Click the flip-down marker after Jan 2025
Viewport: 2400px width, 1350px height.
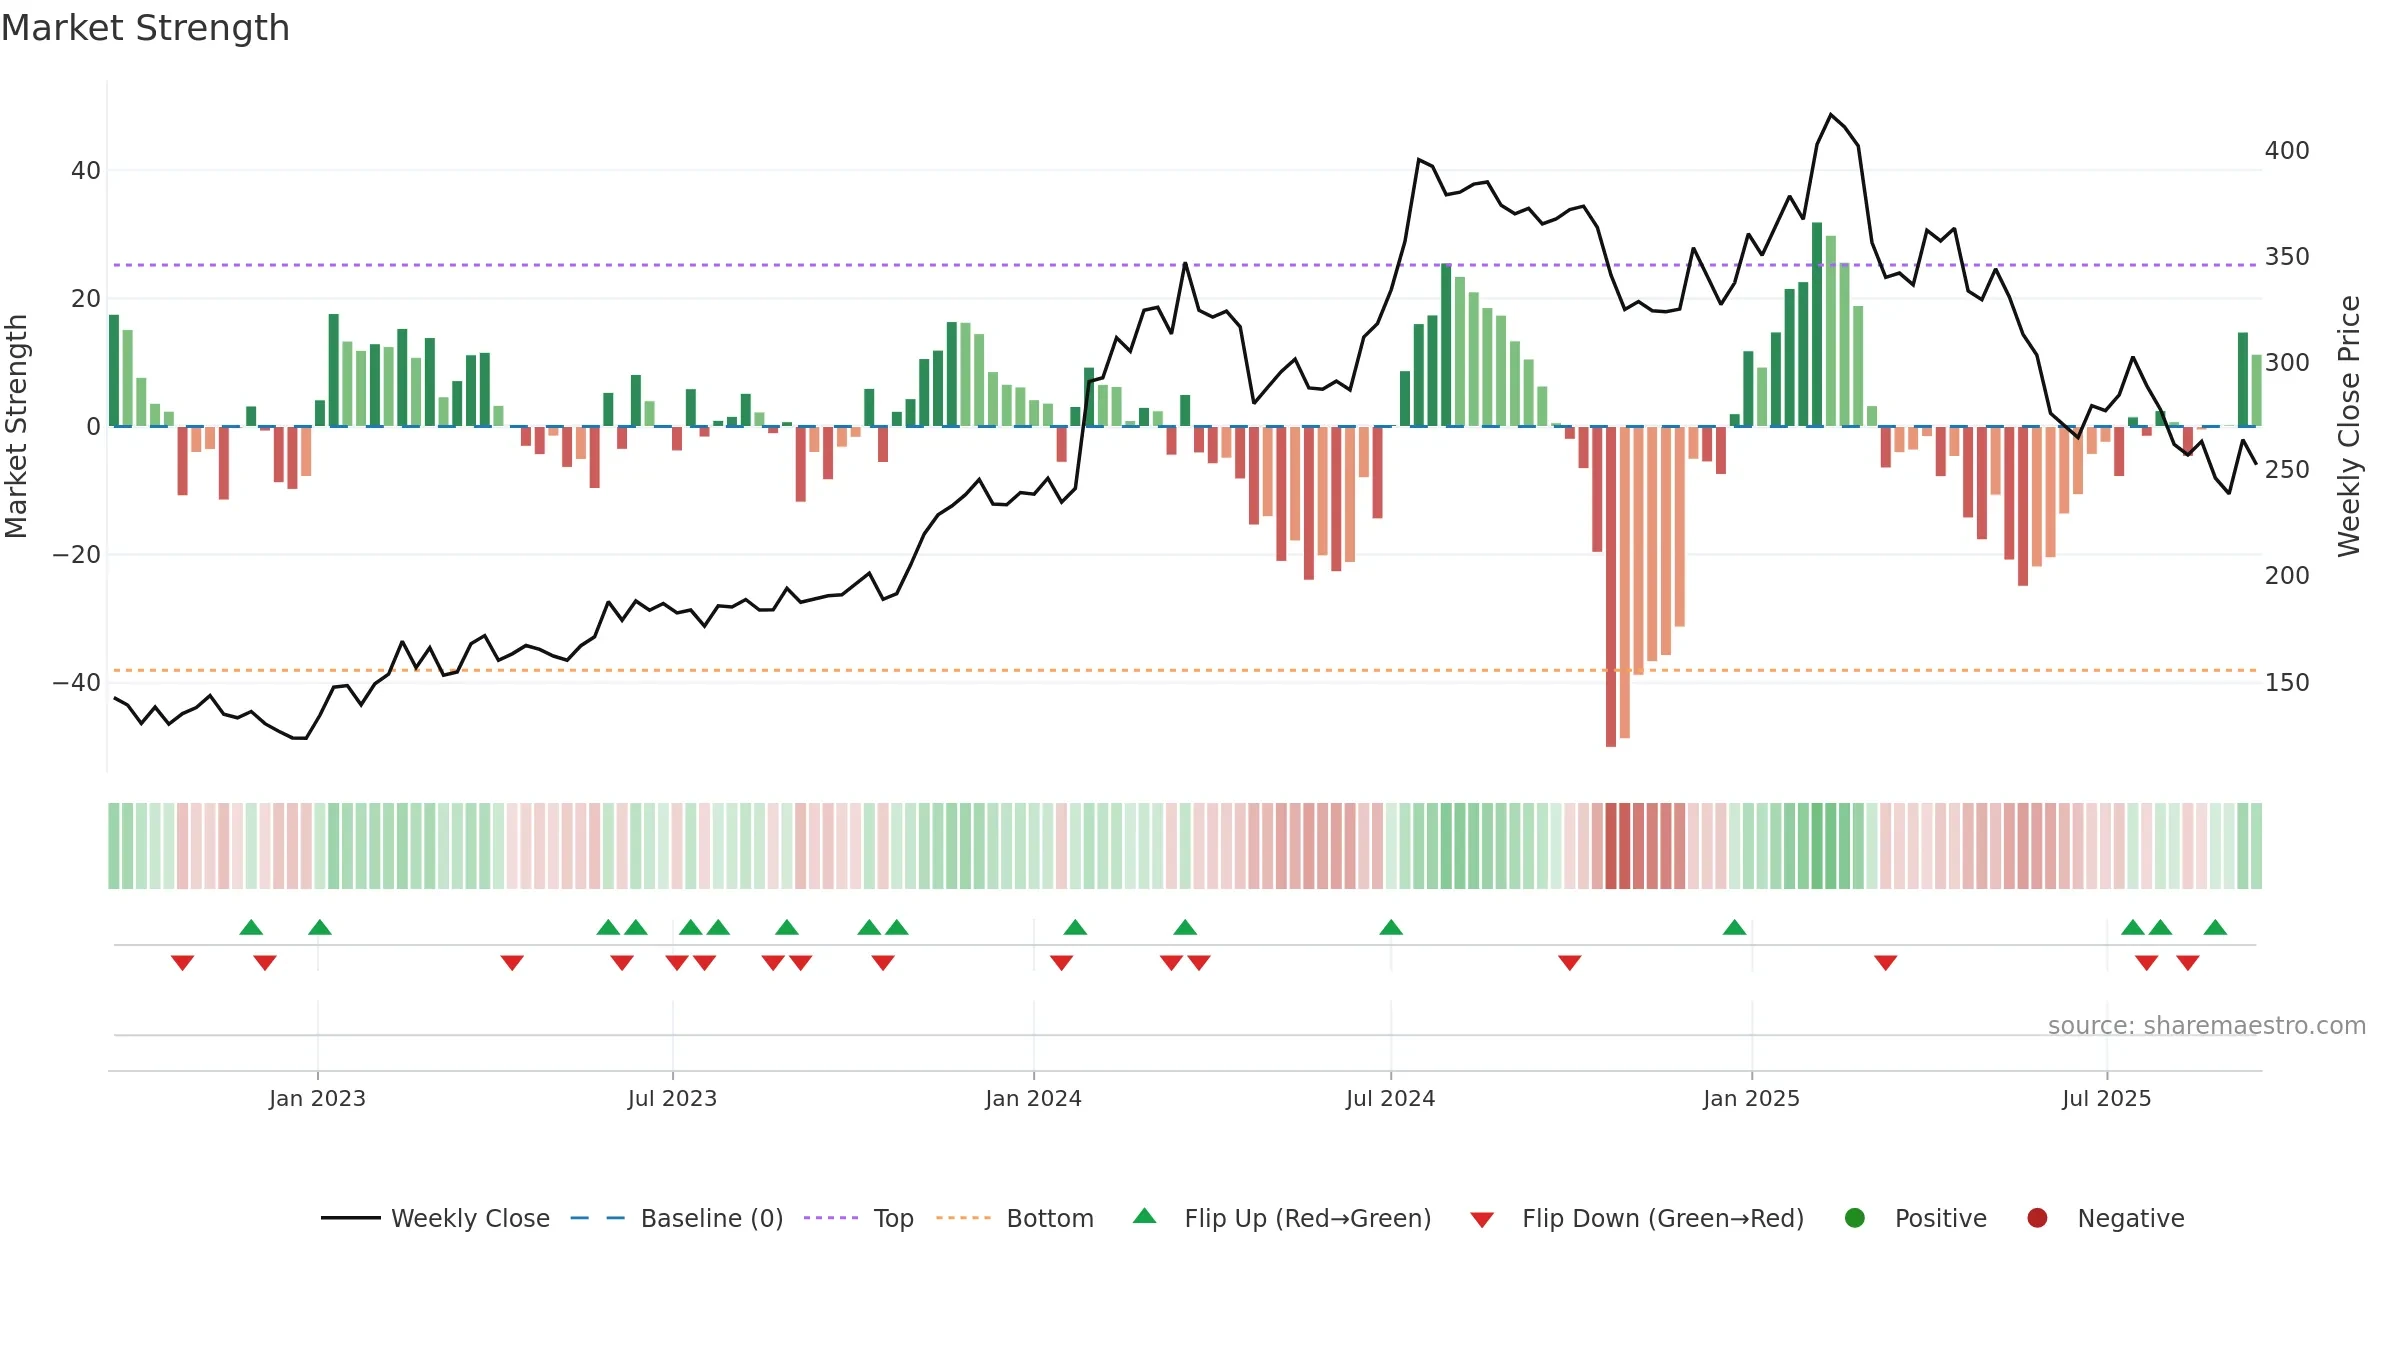point(1886,963)
